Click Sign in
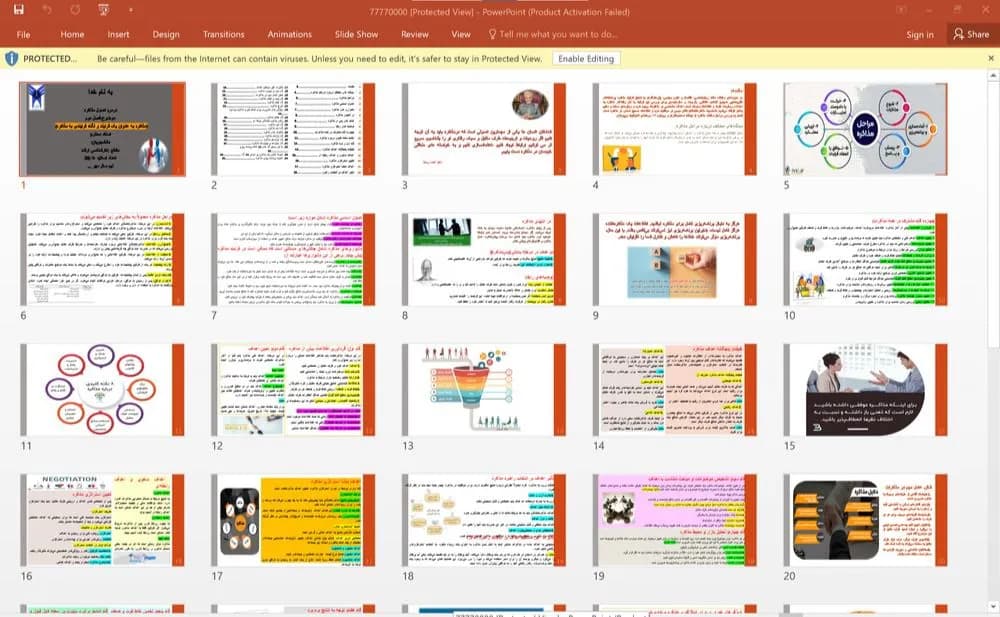 (920, 34)
